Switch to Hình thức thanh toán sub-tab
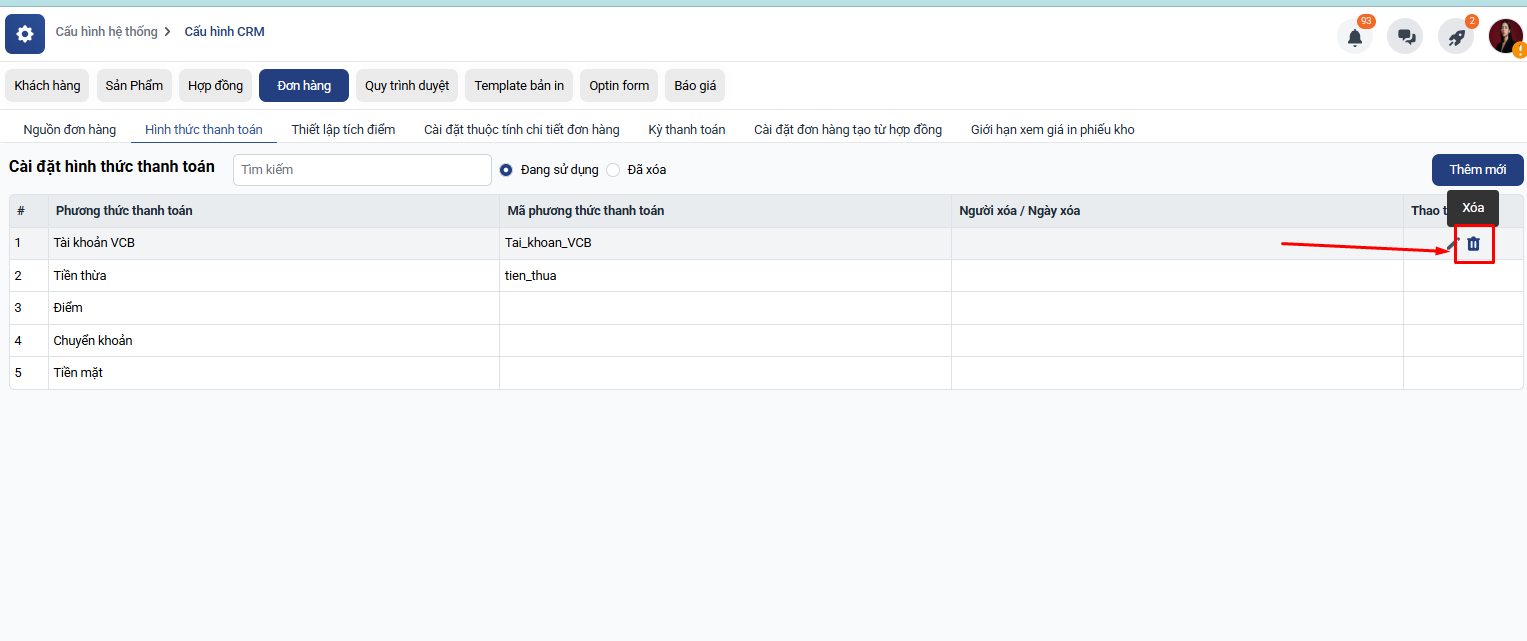The width and height of the screenshot is (1527, 641). [204, 130]
